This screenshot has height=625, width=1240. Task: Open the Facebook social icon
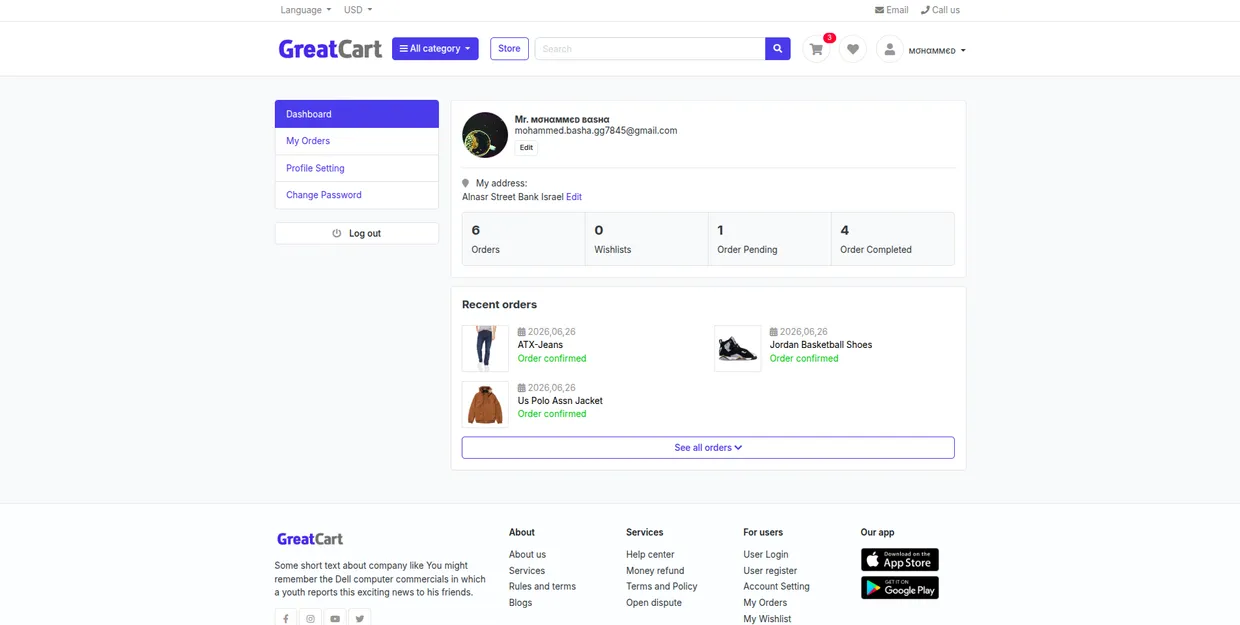pyautogui.click(x=286, y=618)
